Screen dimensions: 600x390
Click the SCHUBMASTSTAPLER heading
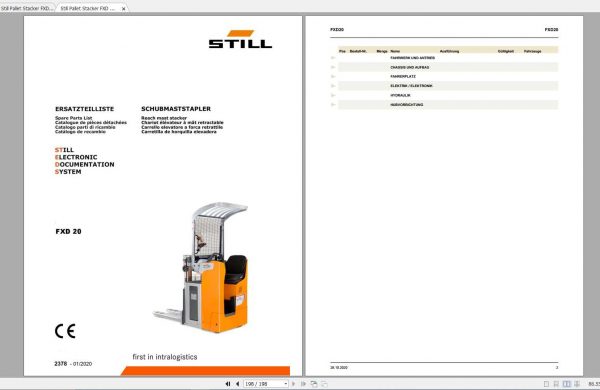(176, 109)
